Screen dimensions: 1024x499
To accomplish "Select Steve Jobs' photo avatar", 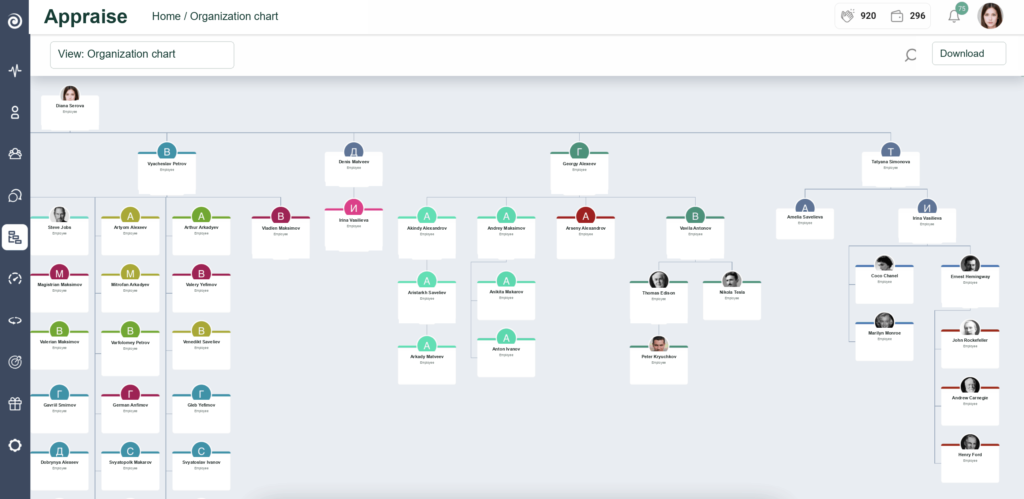I will 59,215.
